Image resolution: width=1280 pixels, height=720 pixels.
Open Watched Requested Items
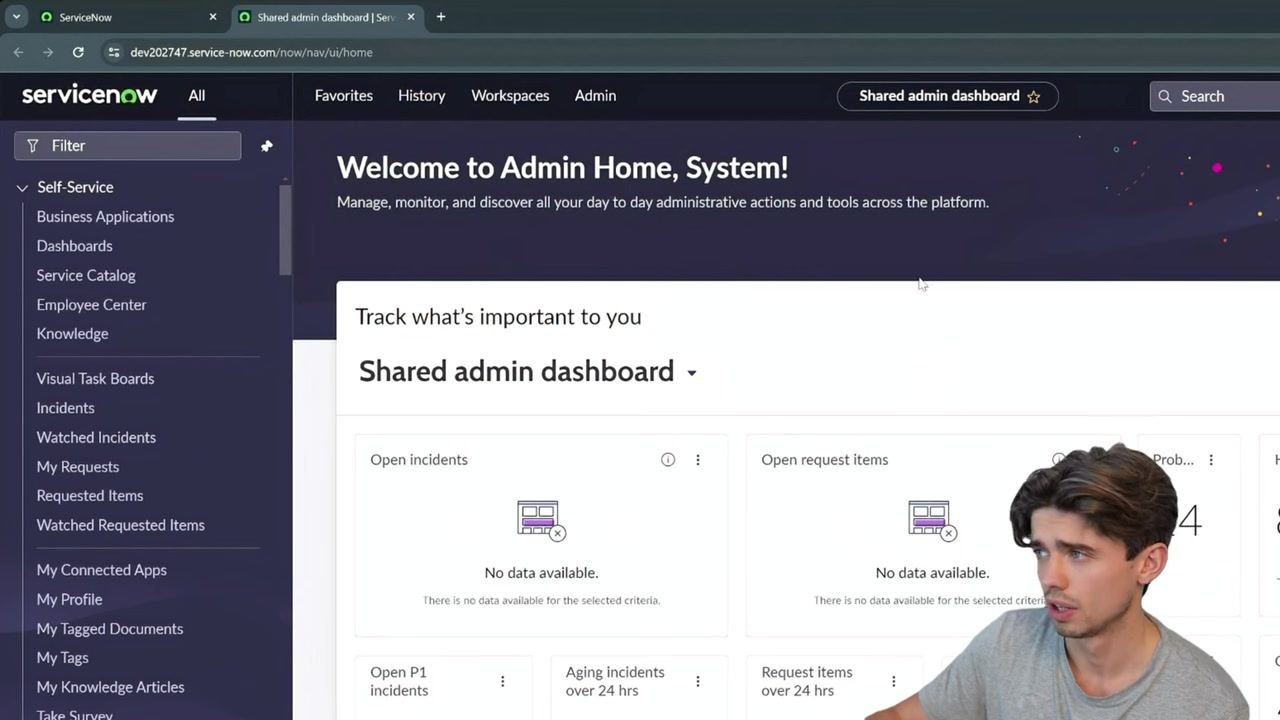(120, 525)
